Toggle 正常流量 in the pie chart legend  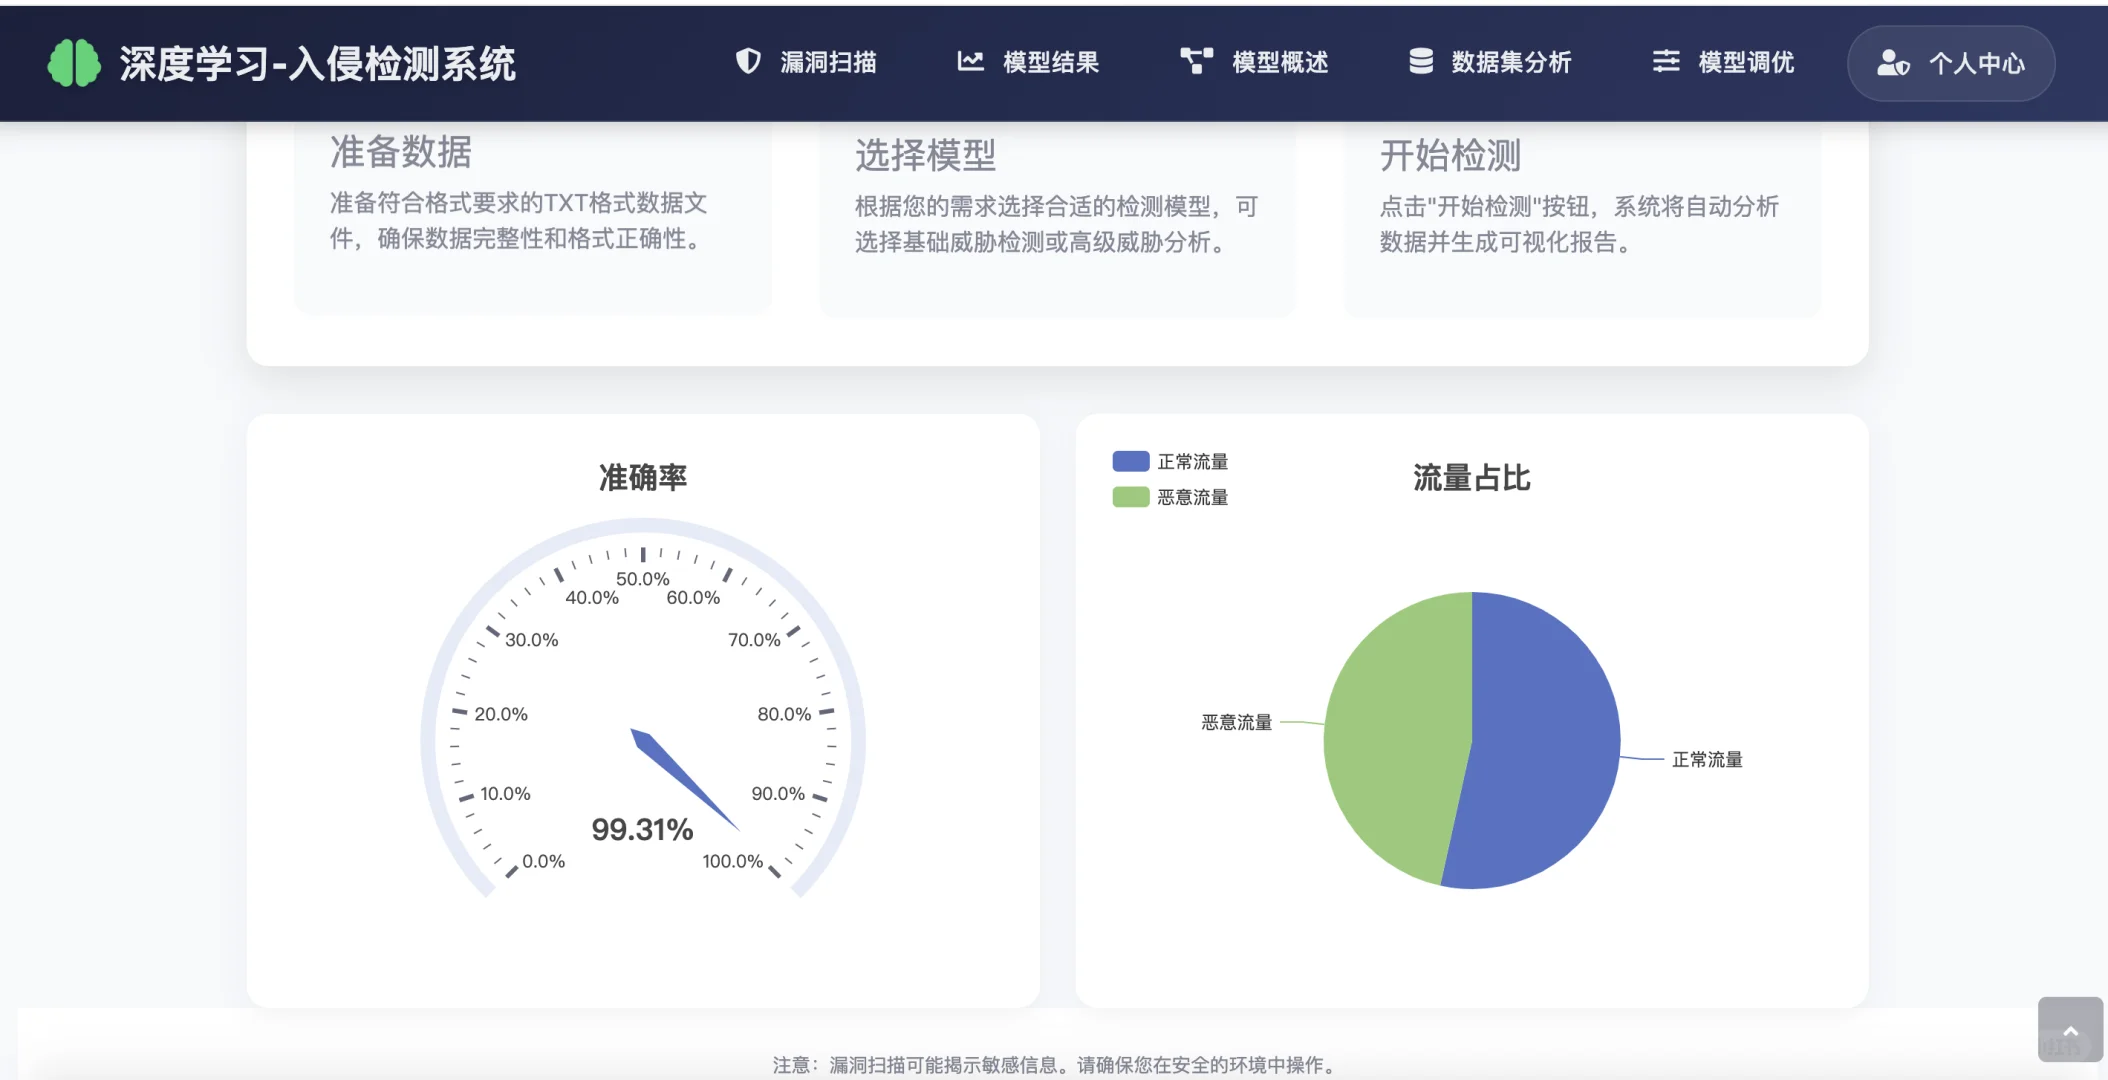tap(1192, 460)
